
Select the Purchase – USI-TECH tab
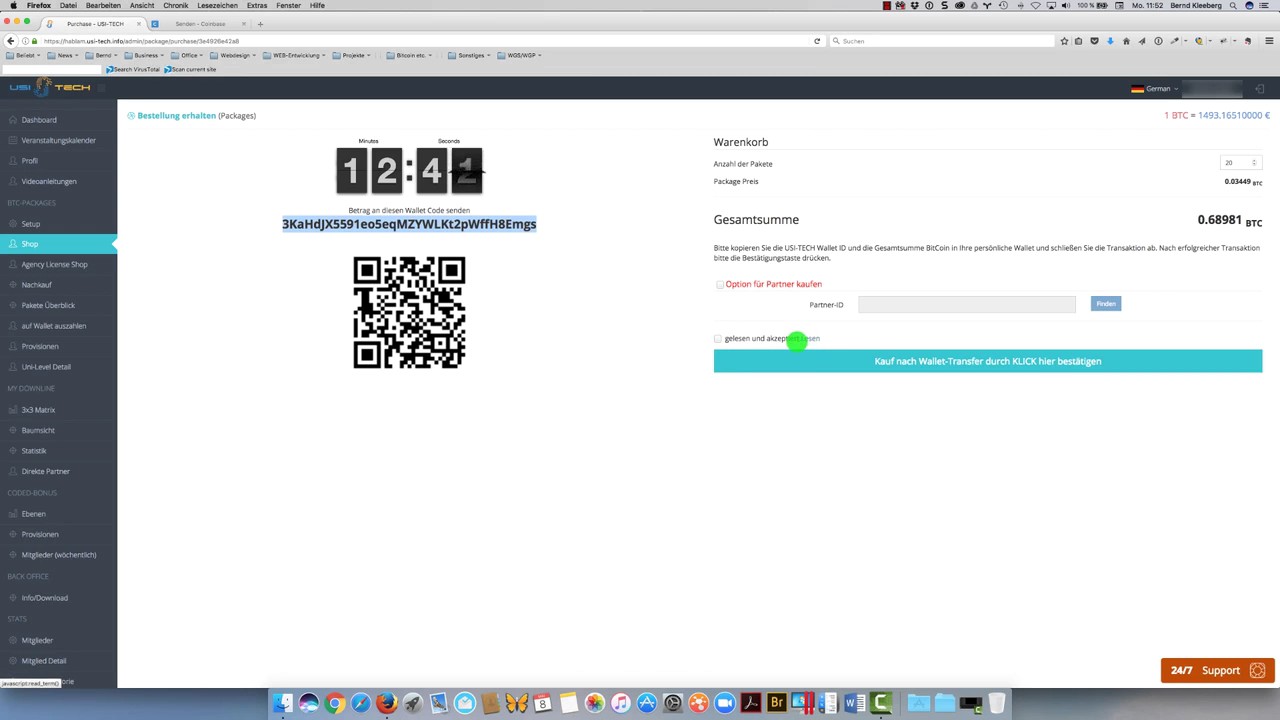(95, 24)
